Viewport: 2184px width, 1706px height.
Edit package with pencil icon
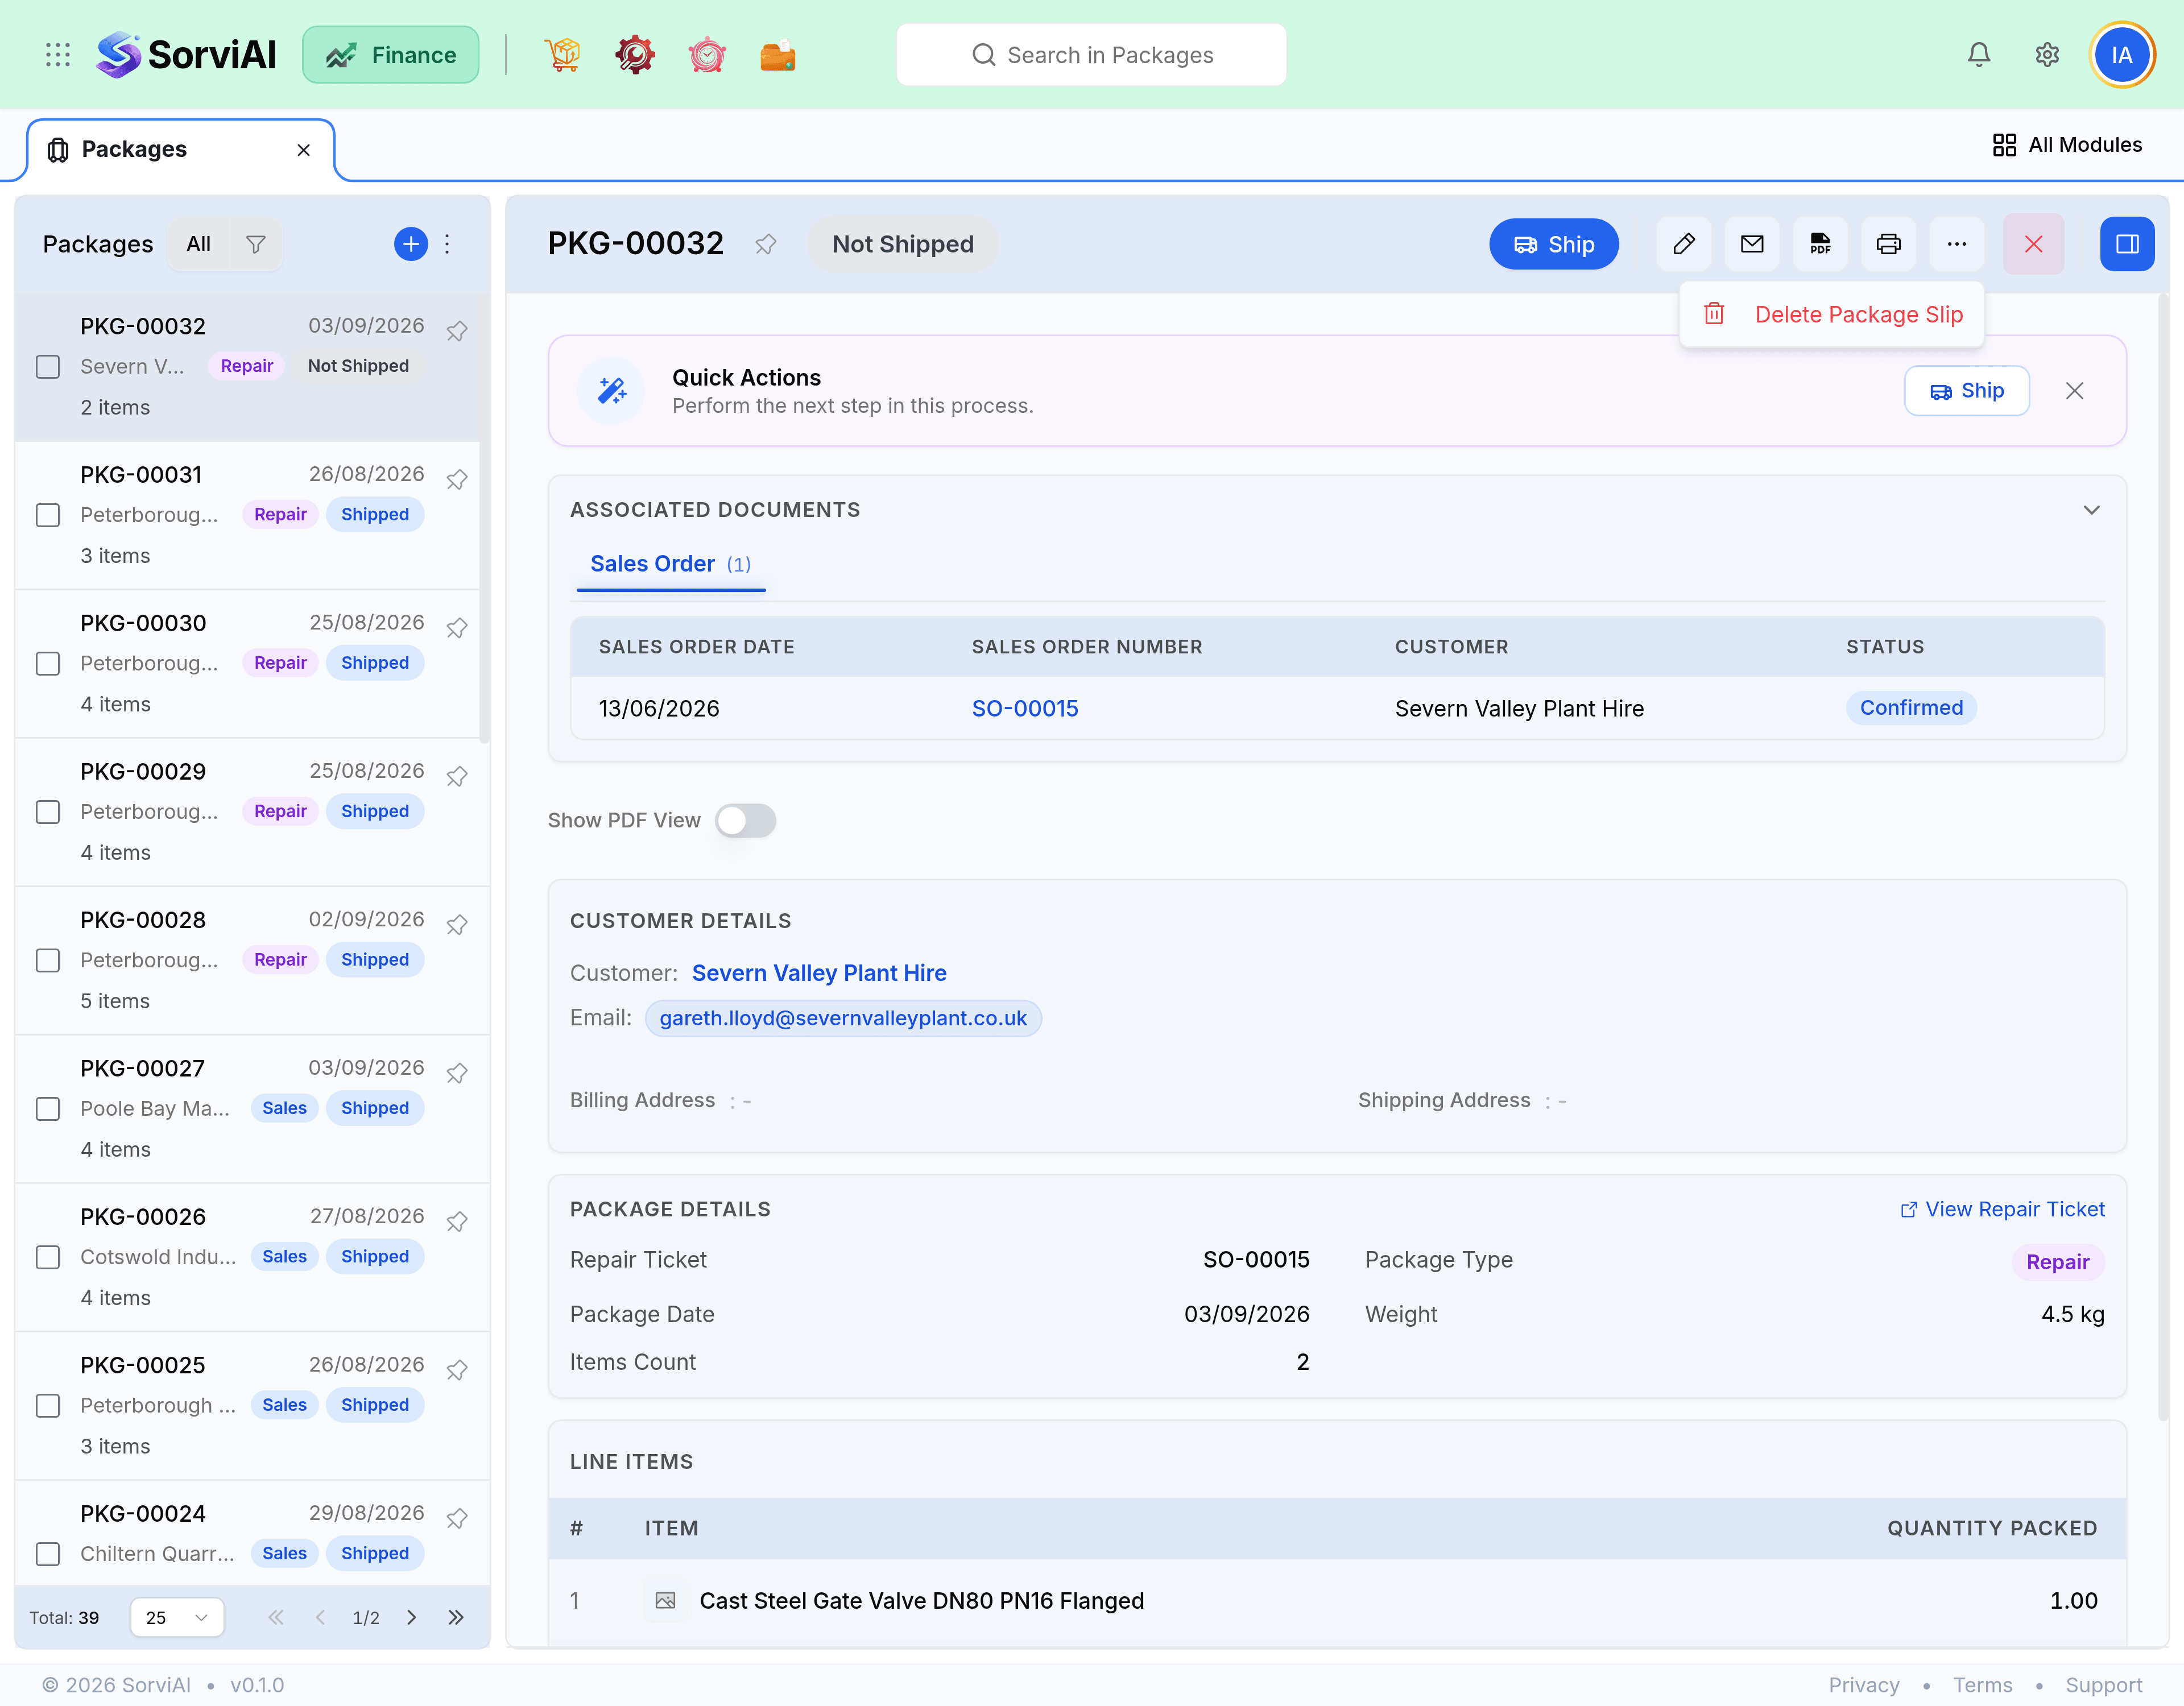pos(1684,244)
